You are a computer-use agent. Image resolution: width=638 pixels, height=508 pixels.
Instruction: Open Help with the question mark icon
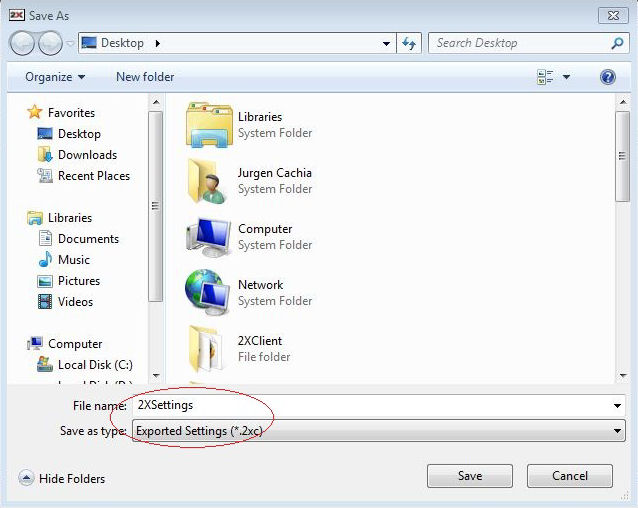point(607,77)
